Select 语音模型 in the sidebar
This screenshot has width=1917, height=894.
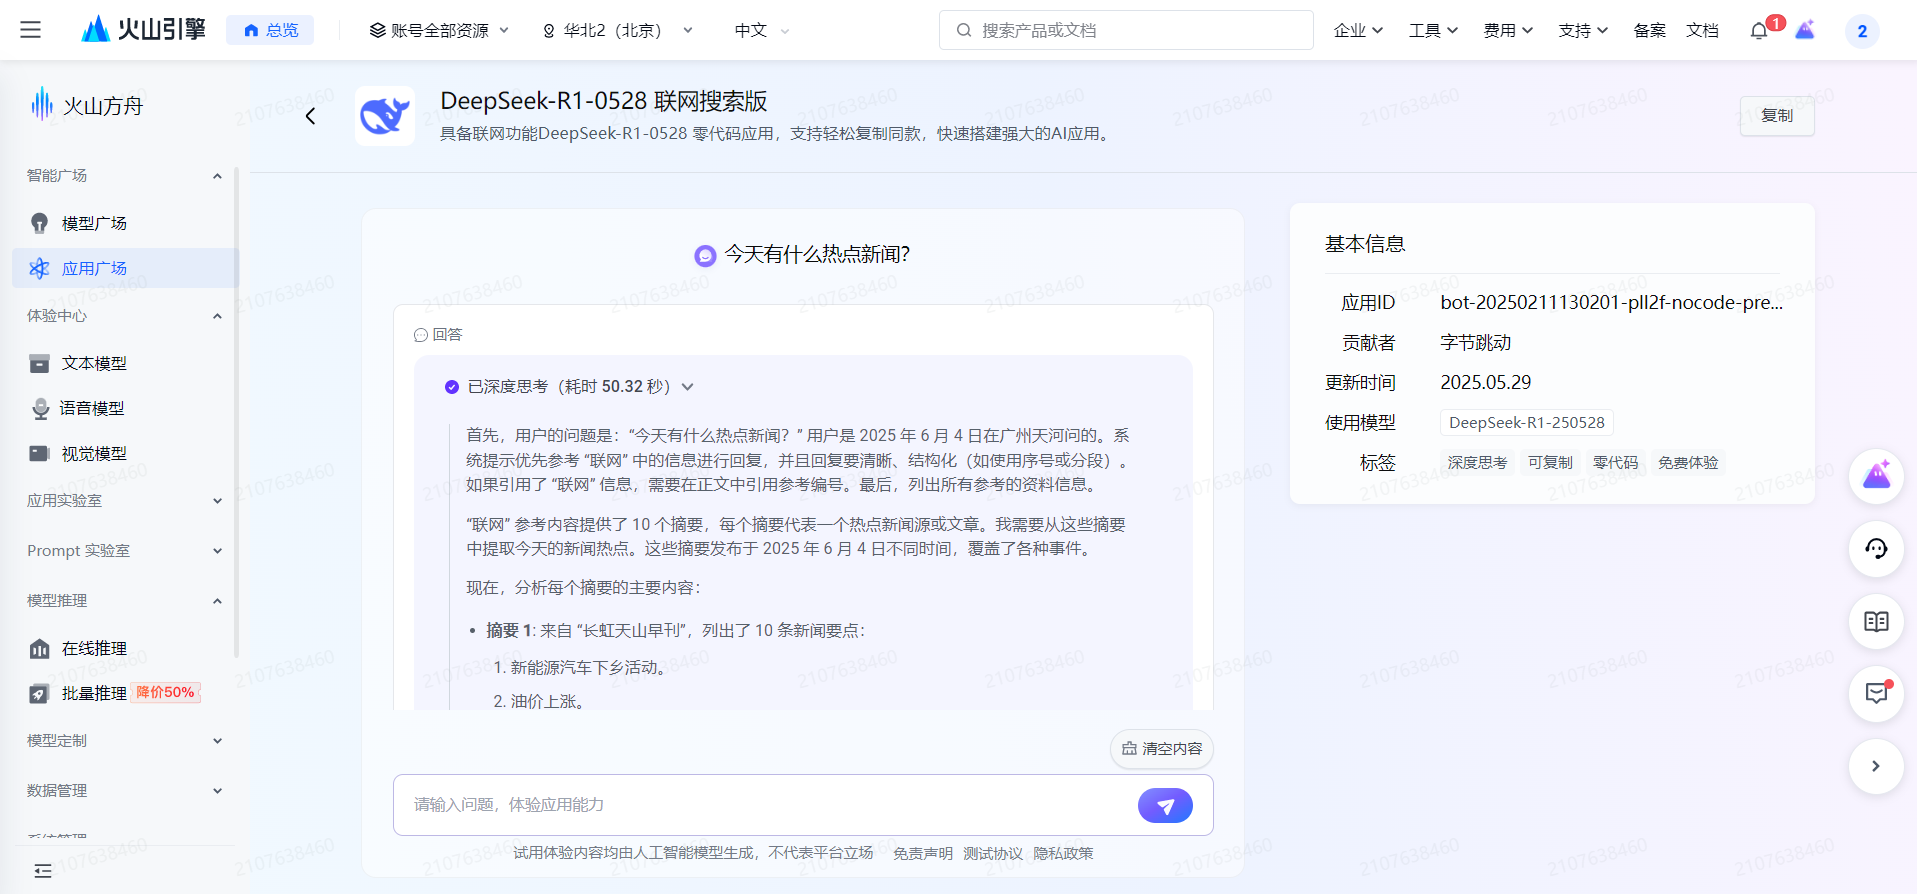tap(125, 408)
